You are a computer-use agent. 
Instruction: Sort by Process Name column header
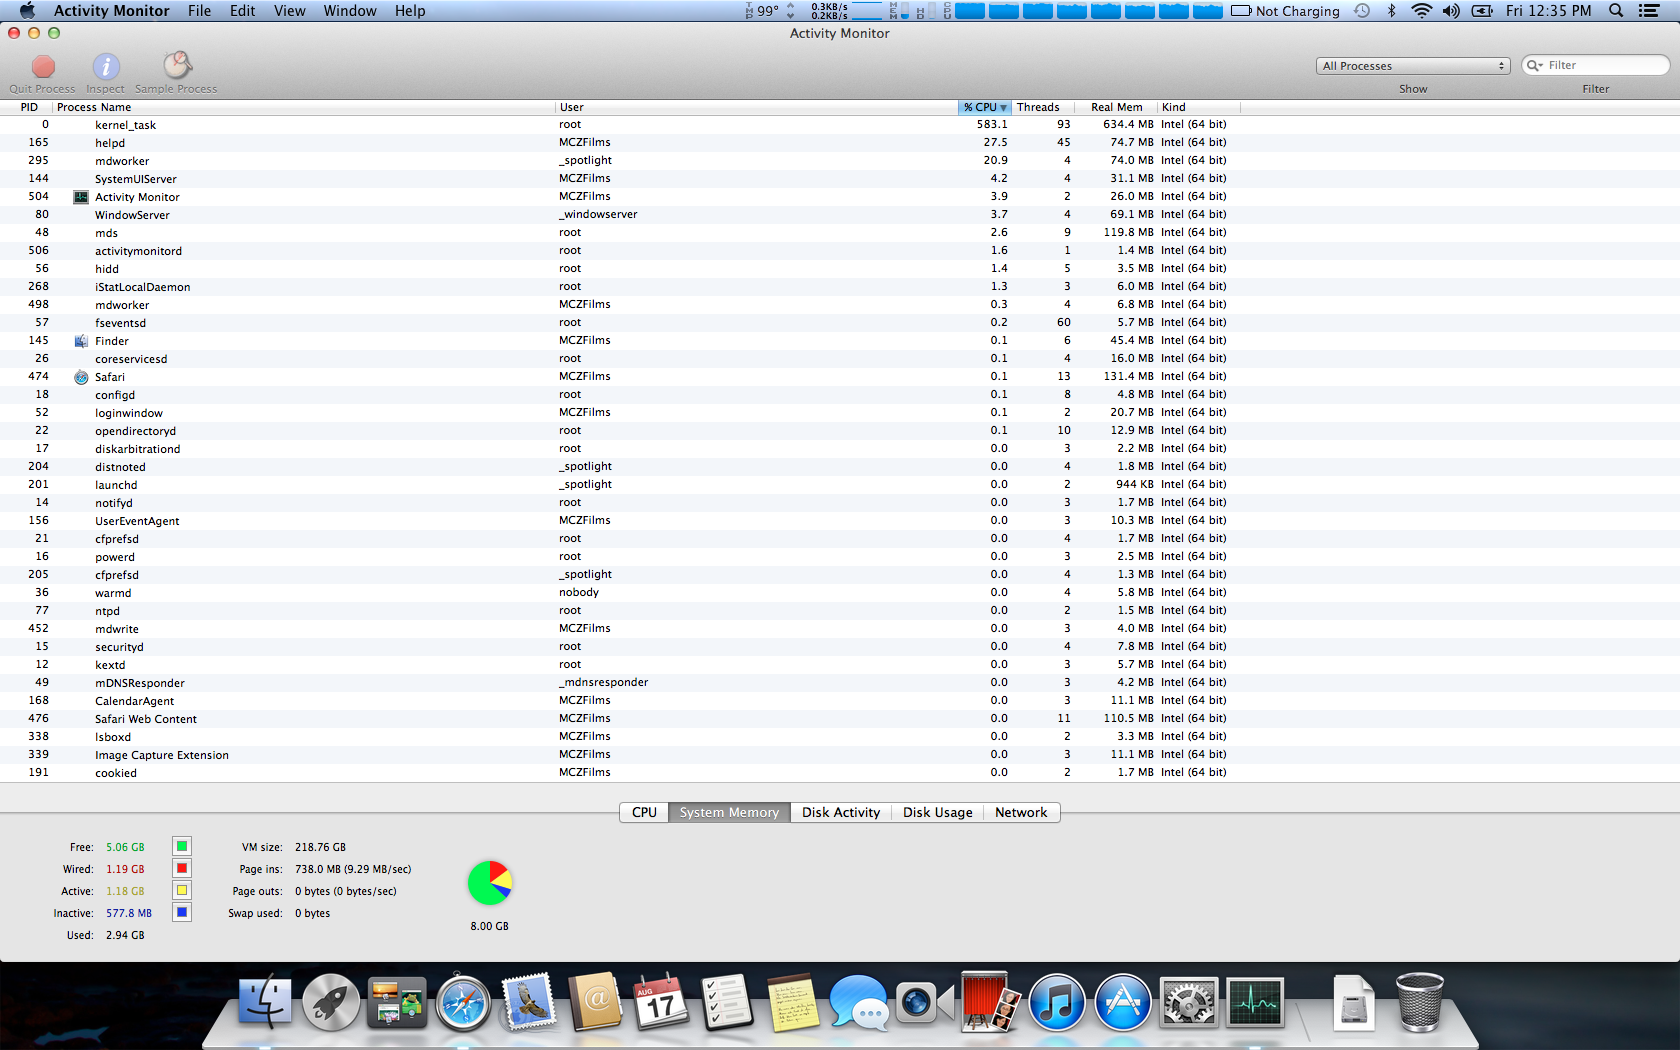[x=303, y=107]
